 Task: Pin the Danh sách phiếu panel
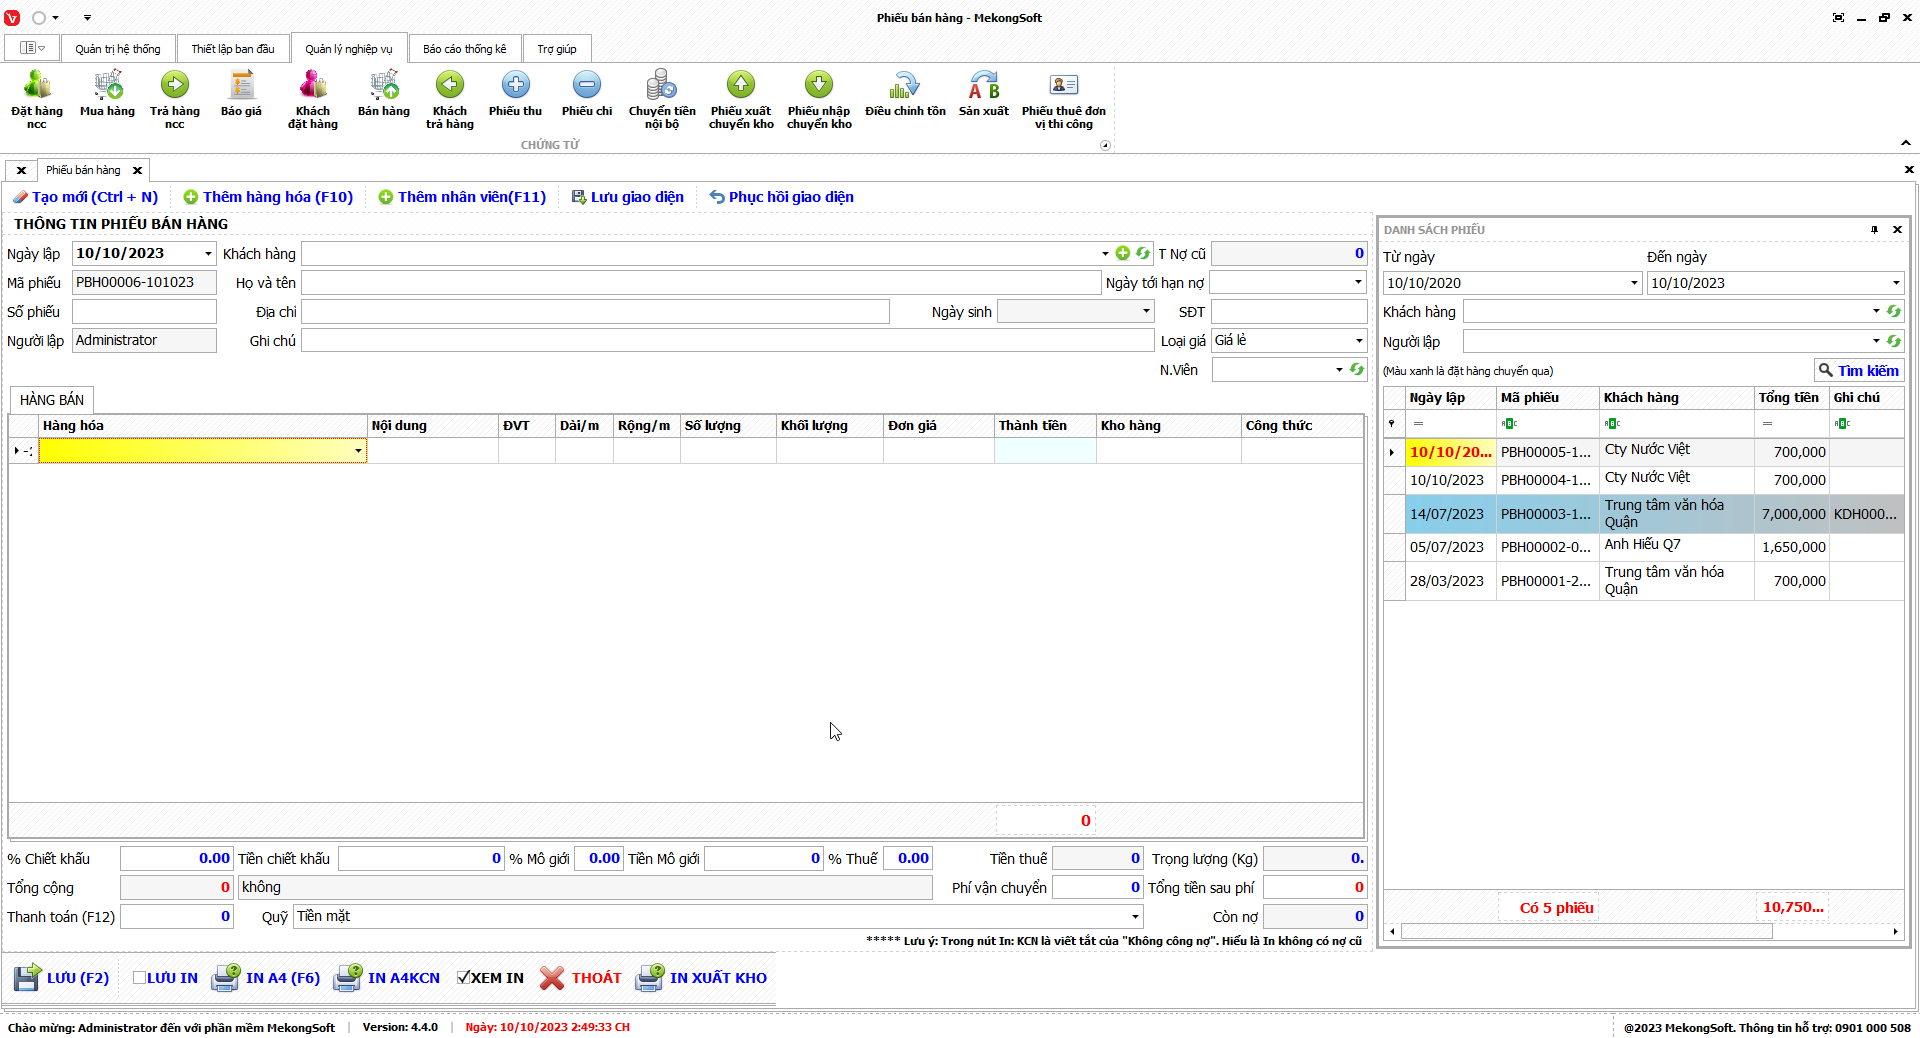pos(1874,230)
